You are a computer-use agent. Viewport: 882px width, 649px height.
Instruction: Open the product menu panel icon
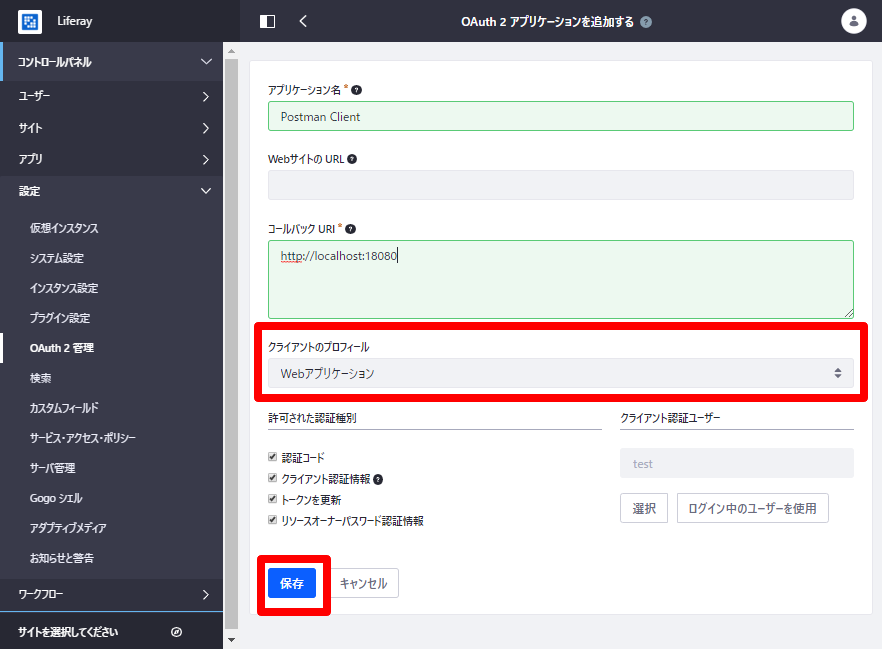pyautogui.click(x=266, y=20)
